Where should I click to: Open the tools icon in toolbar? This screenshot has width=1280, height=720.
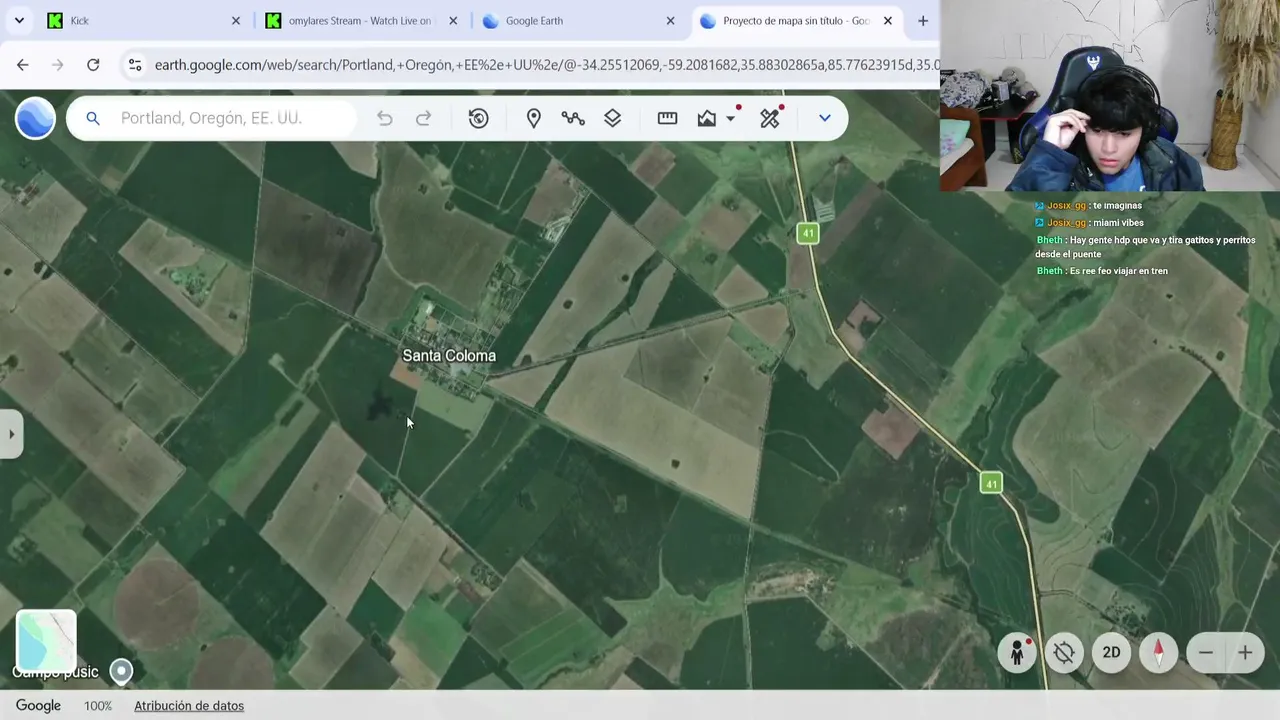tap(770, 118)
